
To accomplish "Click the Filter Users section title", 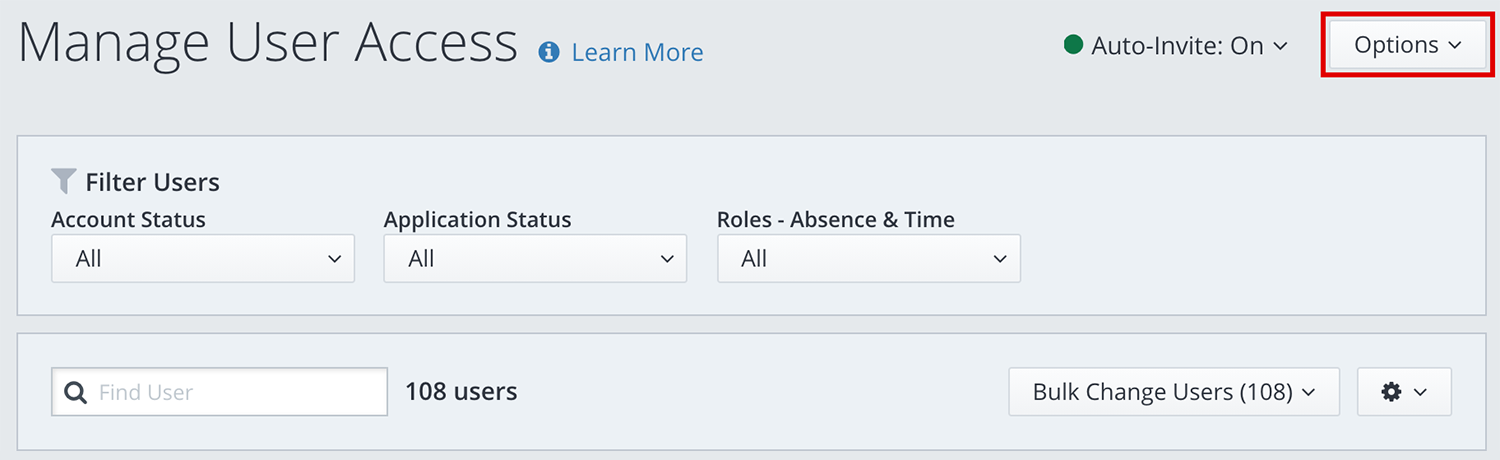I will coord(152,182).
